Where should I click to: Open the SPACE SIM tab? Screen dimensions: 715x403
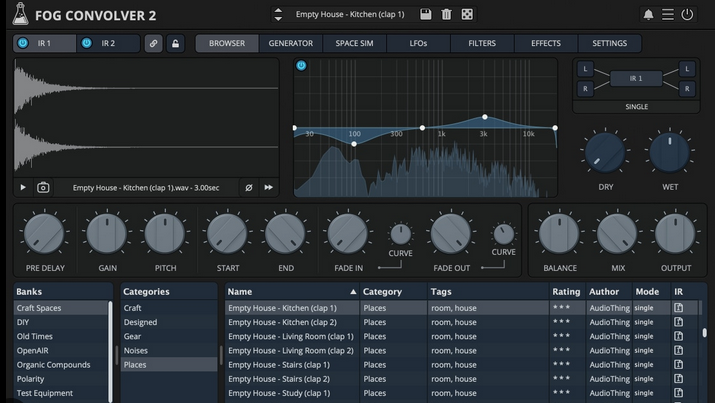(354, 43)
